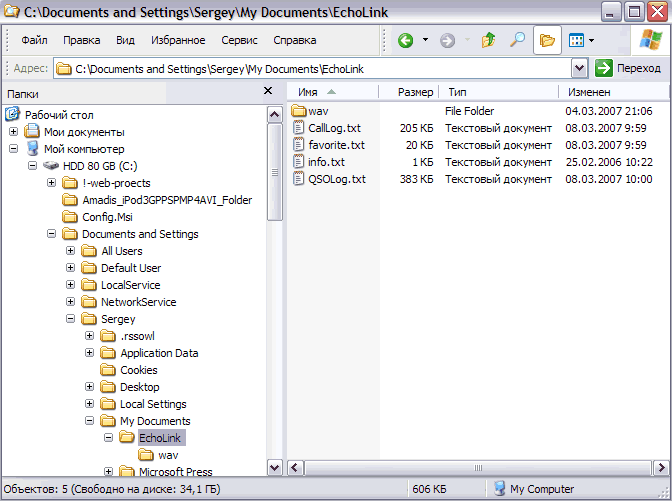Click the Windows flag logo
This screenshot has height=501, width=672.
650,40
